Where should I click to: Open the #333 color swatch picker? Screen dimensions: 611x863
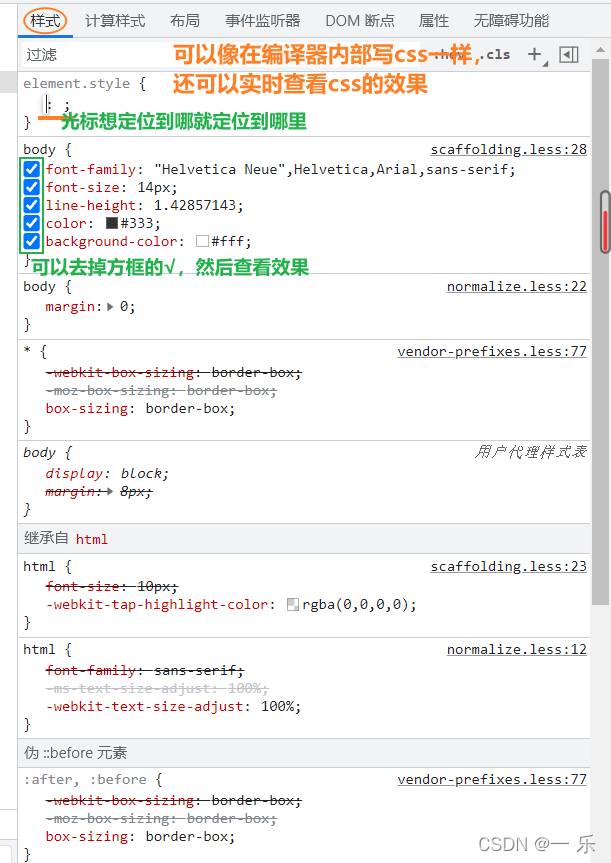[x=112, y=223]
